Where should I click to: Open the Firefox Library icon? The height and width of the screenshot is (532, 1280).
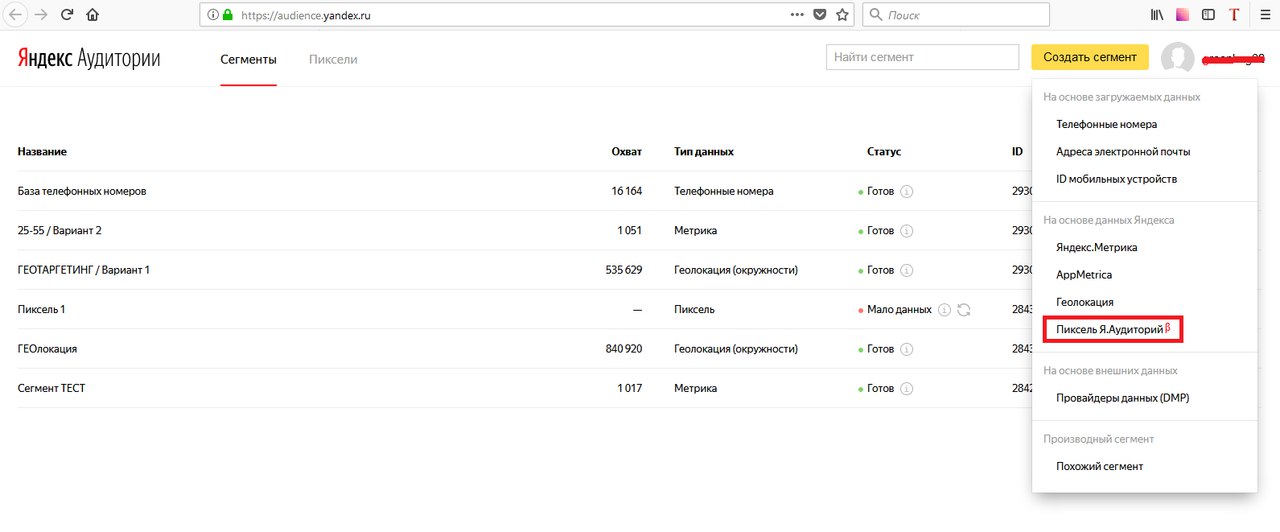[1157, 15]
